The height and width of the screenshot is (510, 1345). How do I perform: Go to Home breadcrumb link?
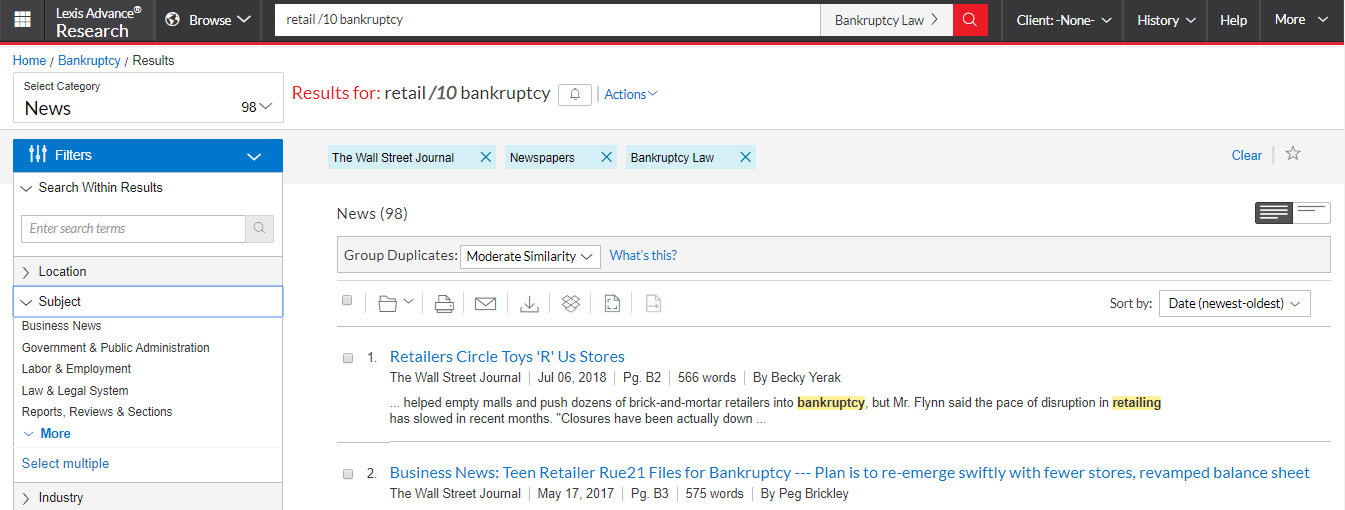click(29, 61)
